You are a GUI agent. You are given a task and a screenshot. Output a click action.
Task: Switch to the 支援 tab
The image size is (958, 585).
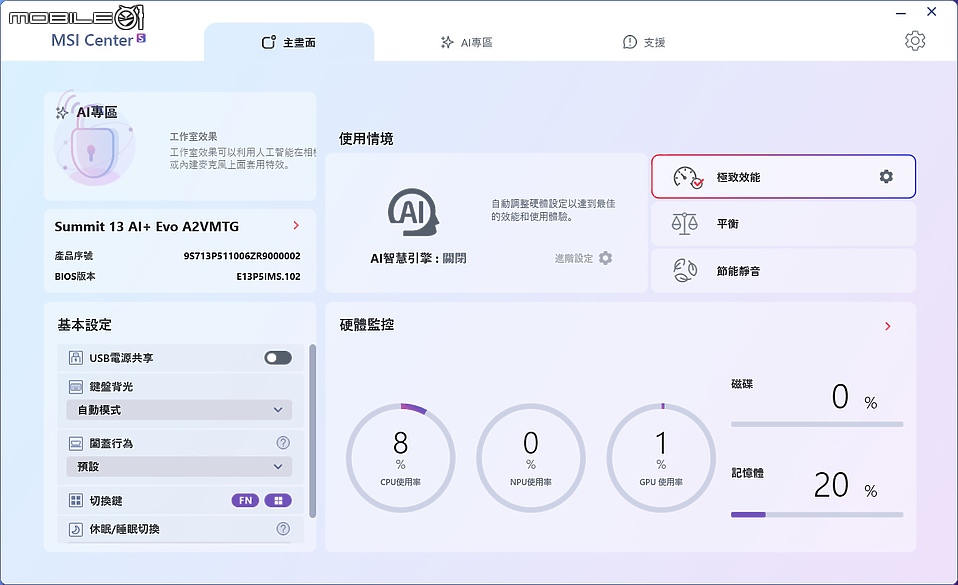(644, 42)
